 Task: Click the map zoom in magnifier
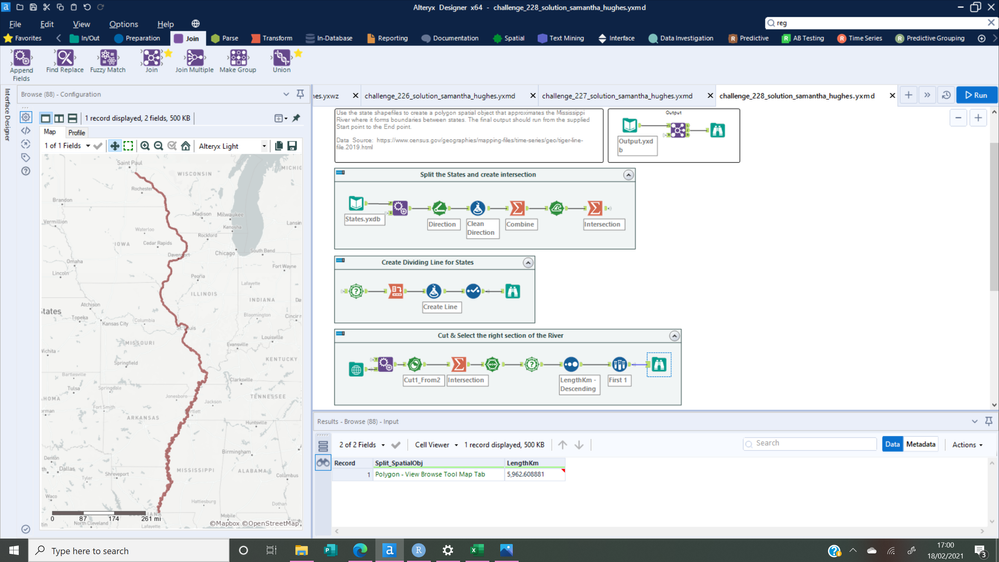click(x=145, y=146)
